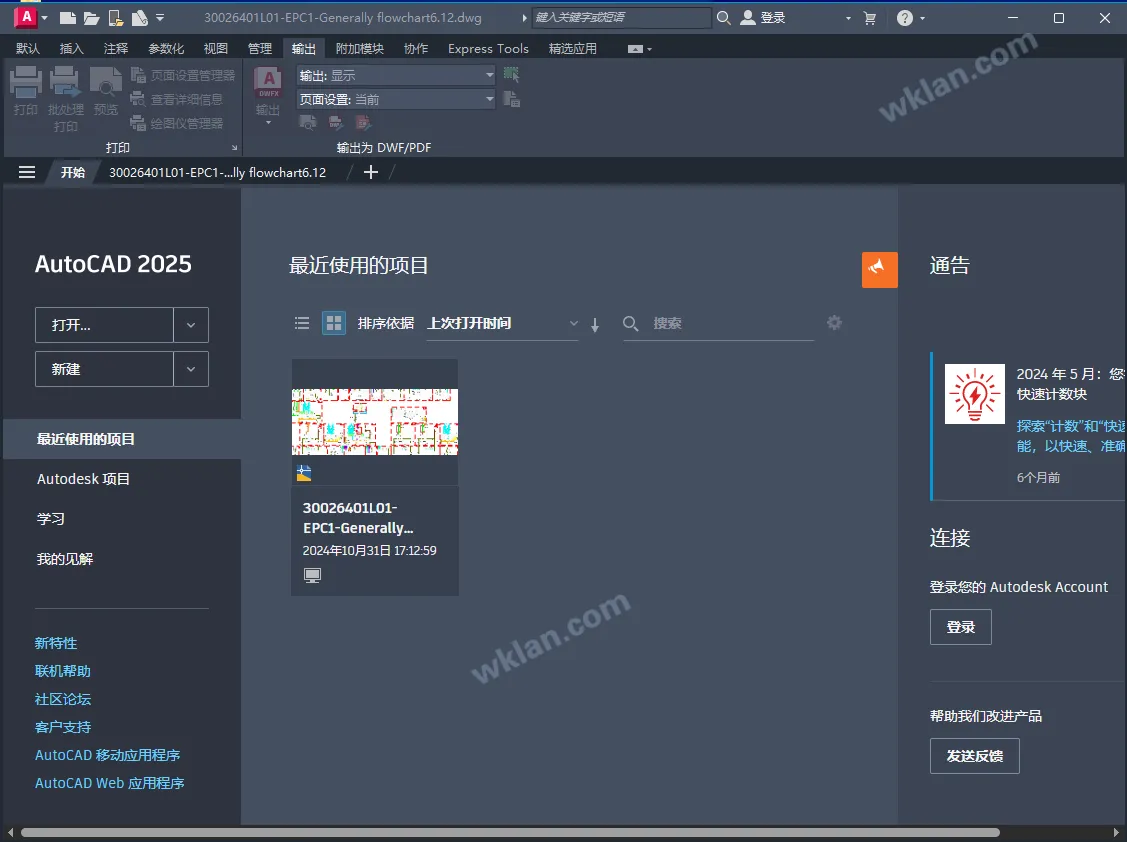
Task: Open the 输出: 显示 dropdown
Action: 395,75
